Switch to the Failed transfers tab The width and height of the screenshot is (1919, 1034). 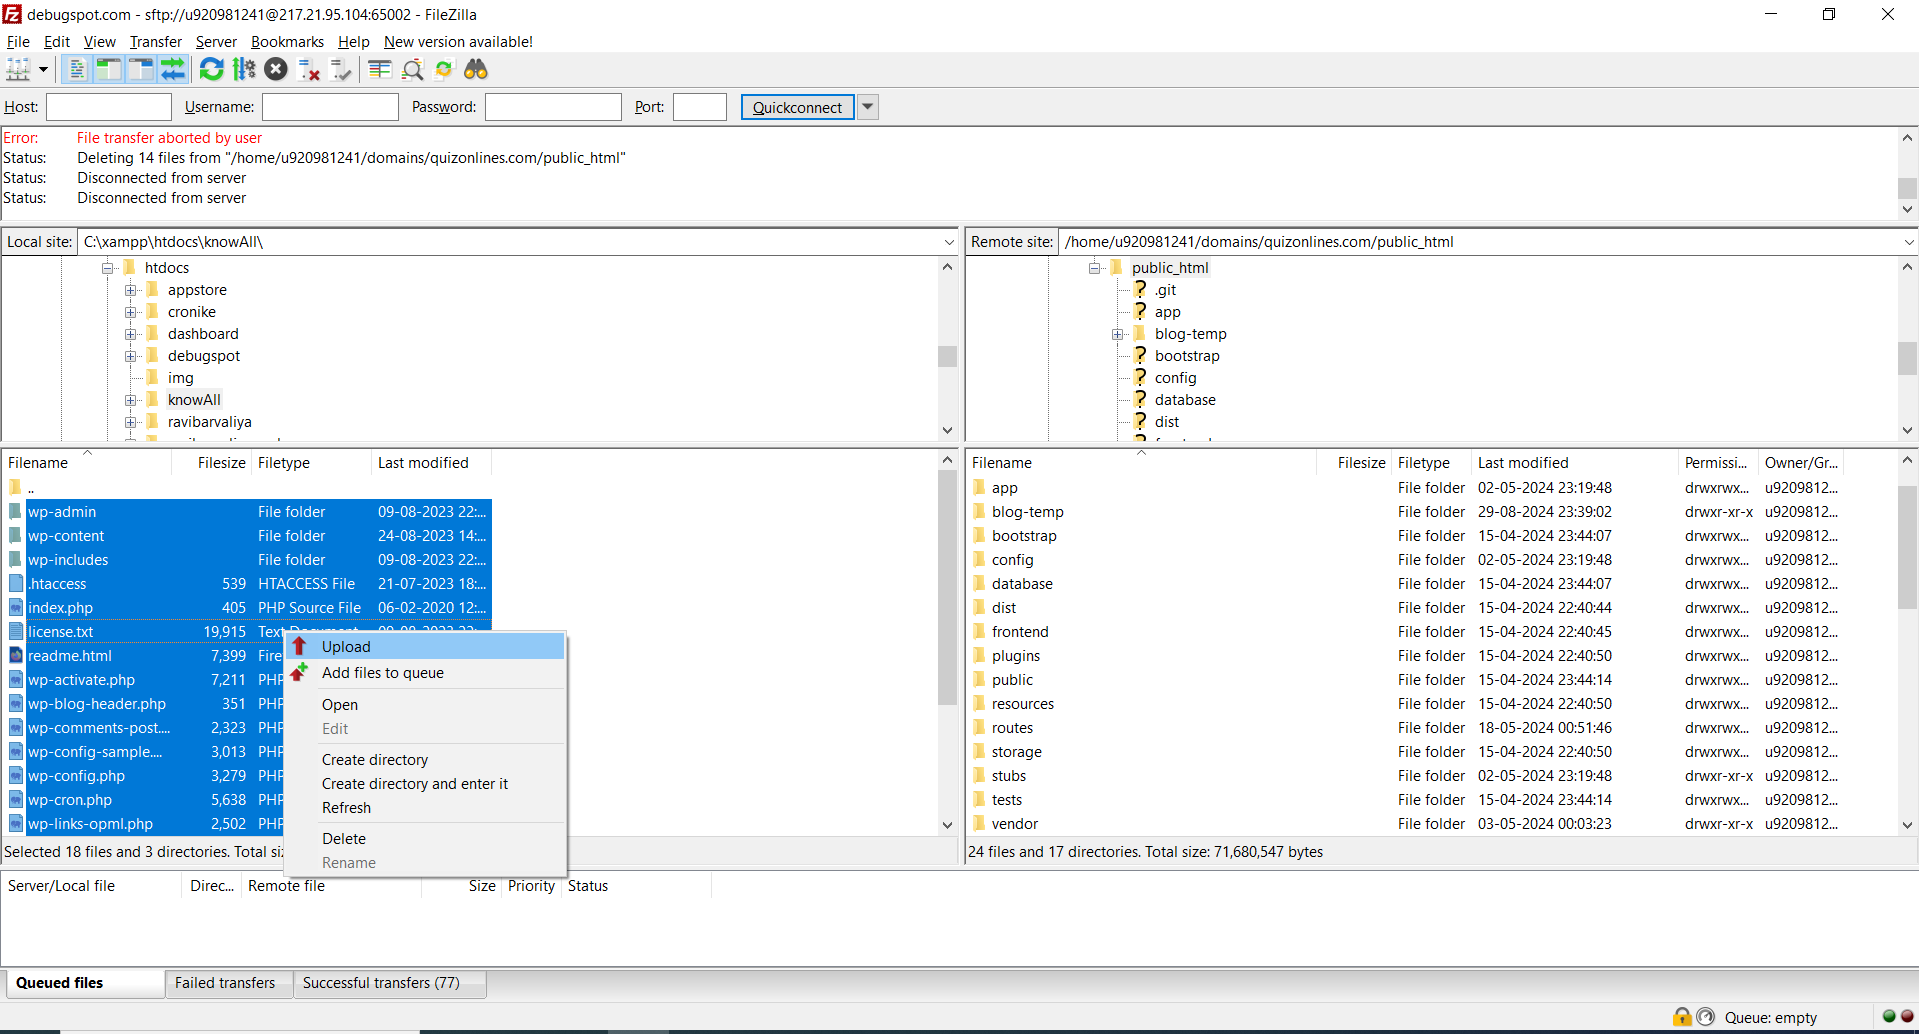coord(225,983)
